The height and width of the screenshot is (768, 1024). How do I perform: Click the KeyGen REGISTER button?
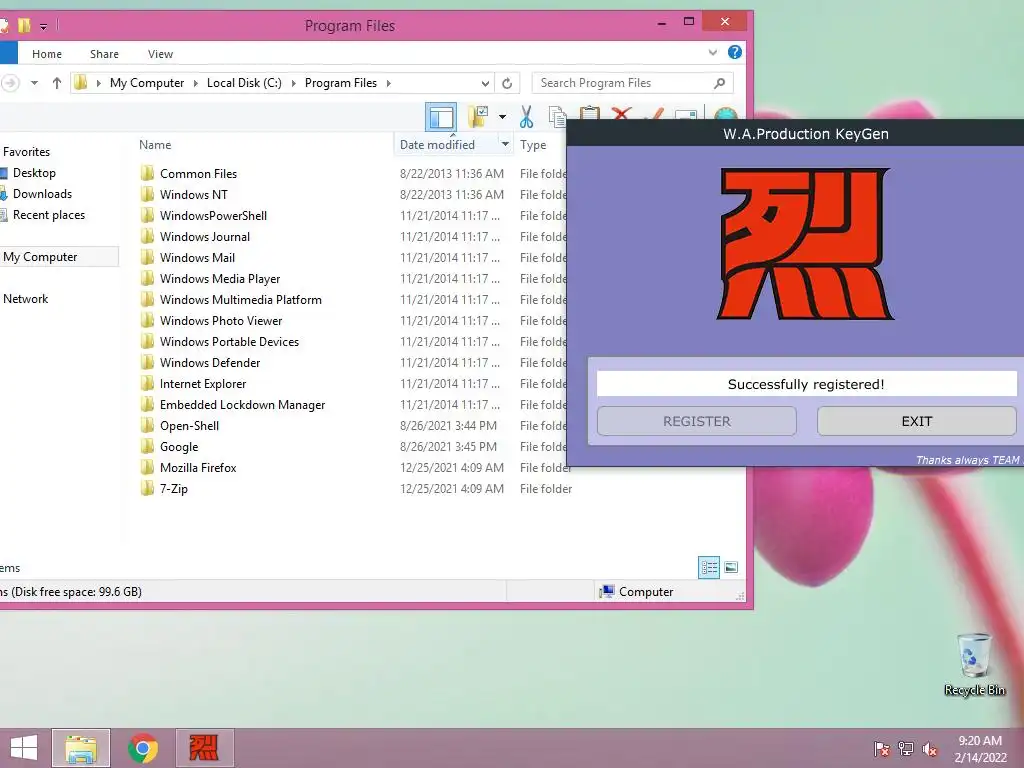pyautogui.click(x=697, y=421)
